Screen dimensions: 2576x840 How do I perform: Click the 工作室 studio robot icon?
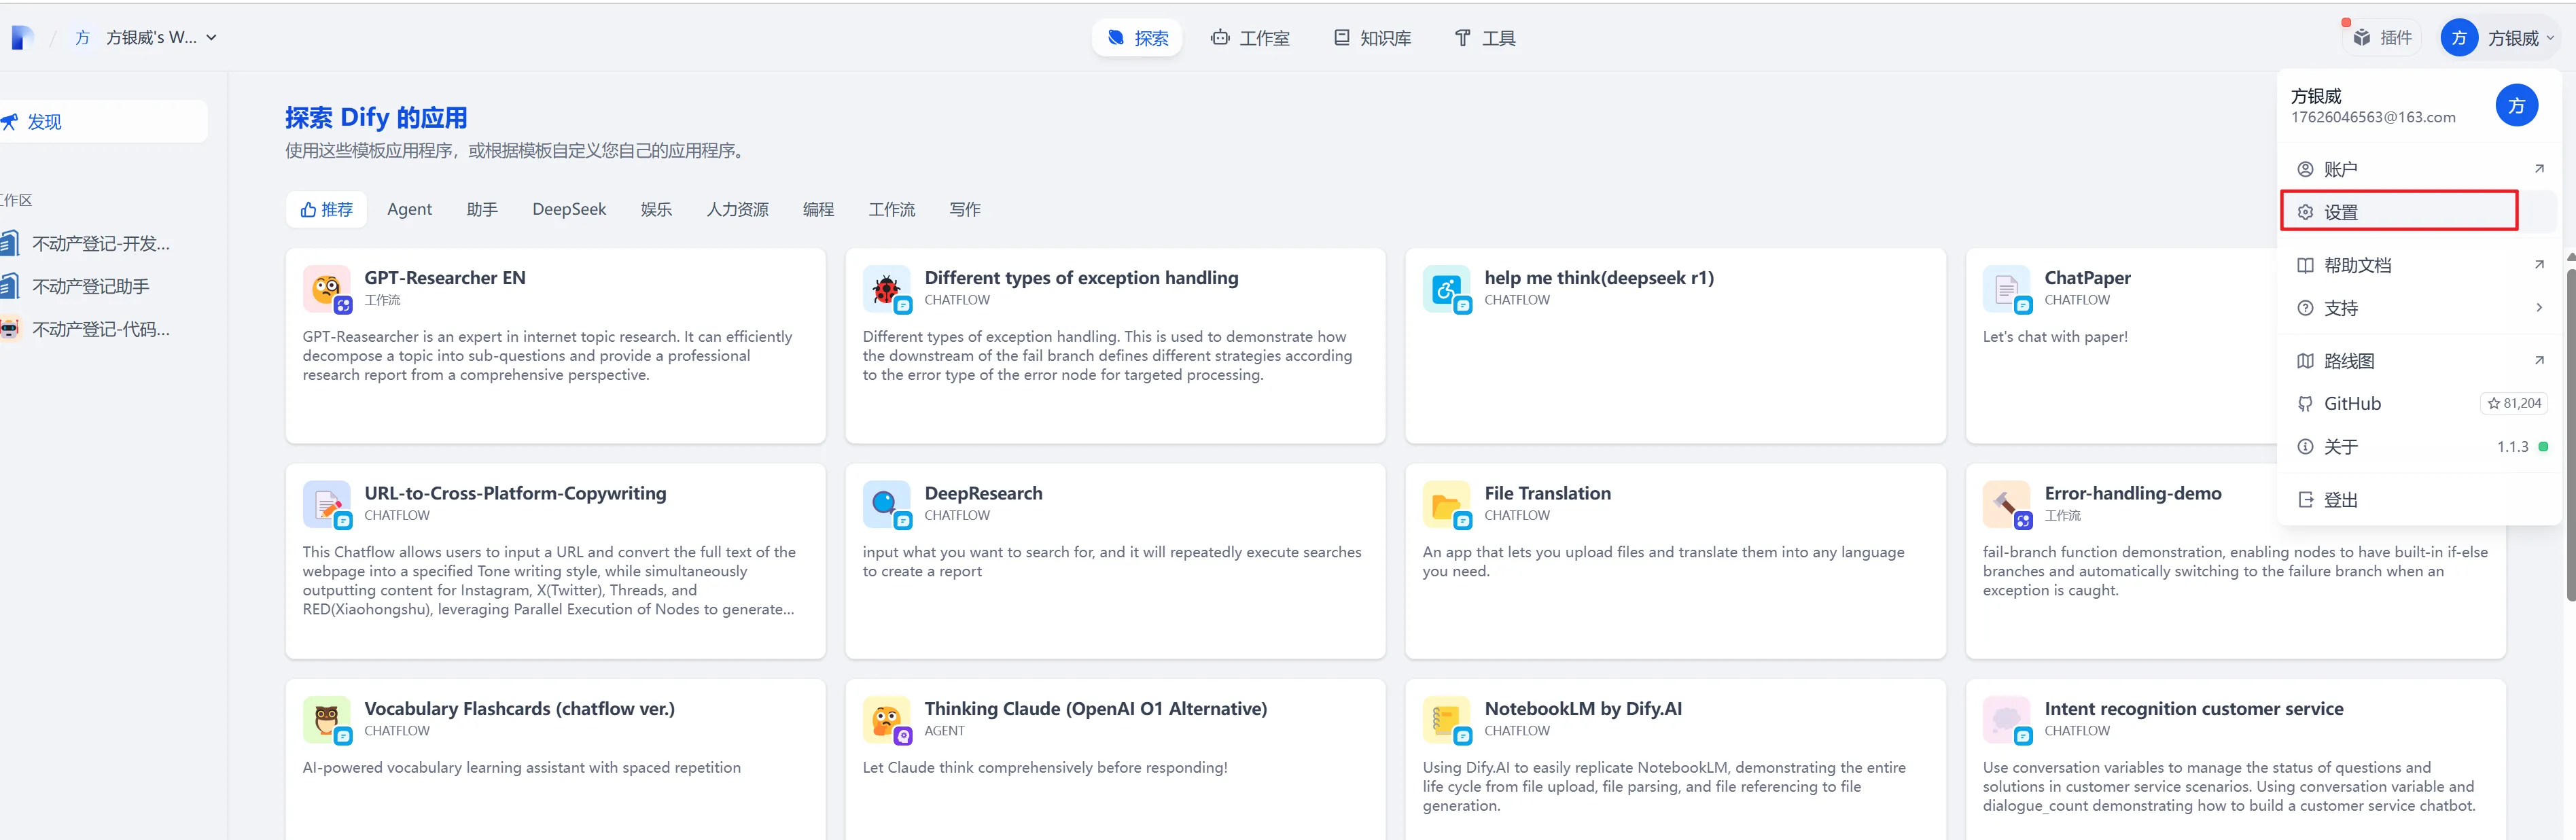[1220, 38]
